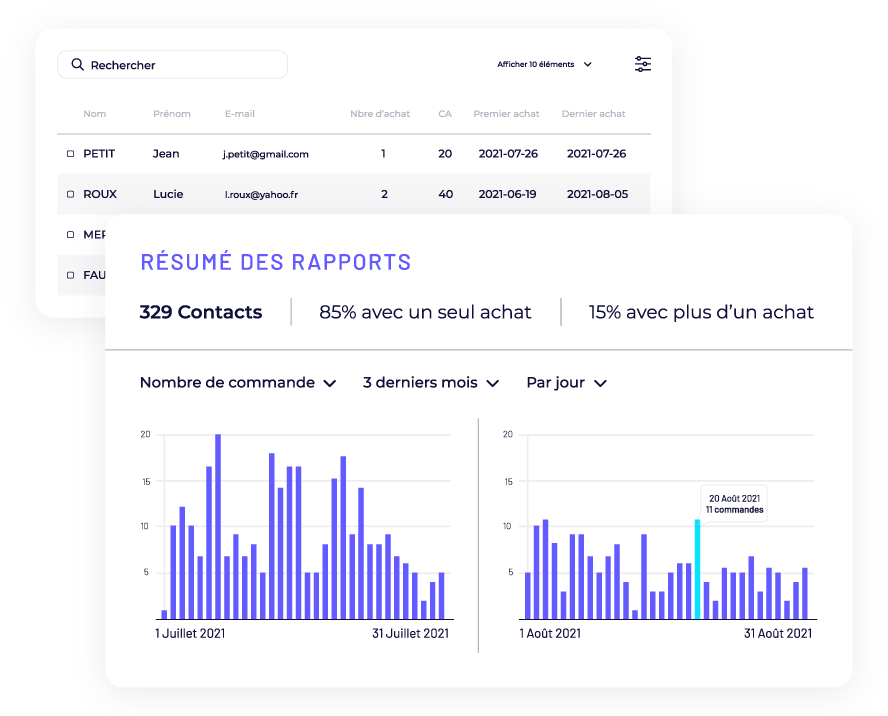
Task: Click the name ROUX in table
Action: 100,194
